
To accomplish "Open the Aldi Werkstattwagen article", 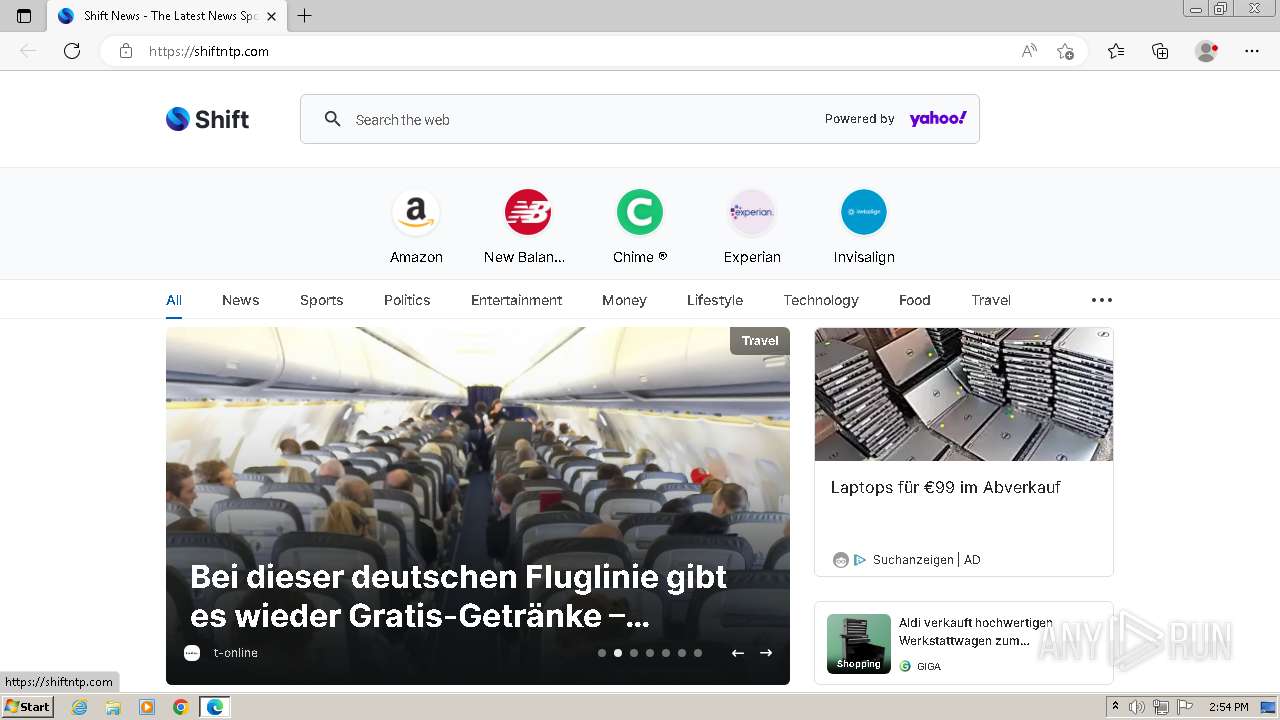I will pos(975,631).
